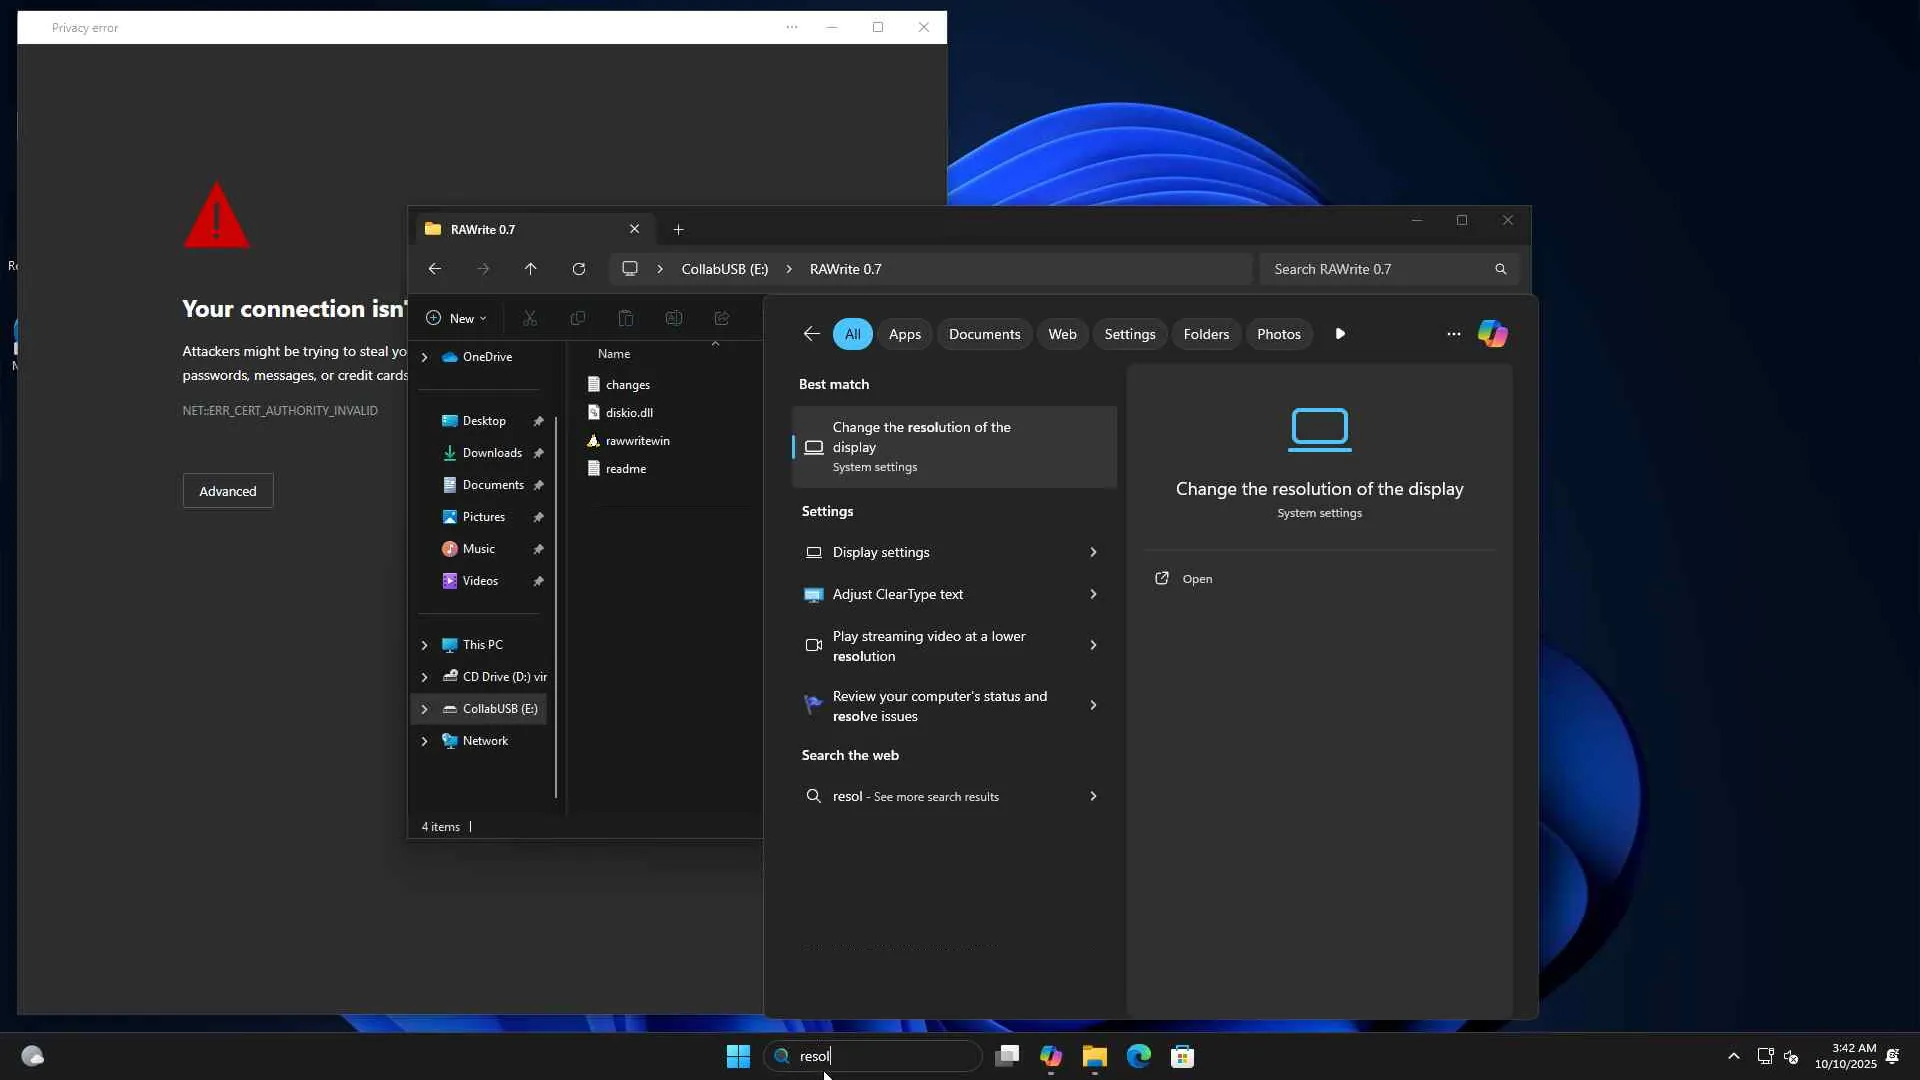The image size is (1920, 1080).
Task: Open Microsoft Store from the taskbar
Action: click(x=1182, y=1056)
